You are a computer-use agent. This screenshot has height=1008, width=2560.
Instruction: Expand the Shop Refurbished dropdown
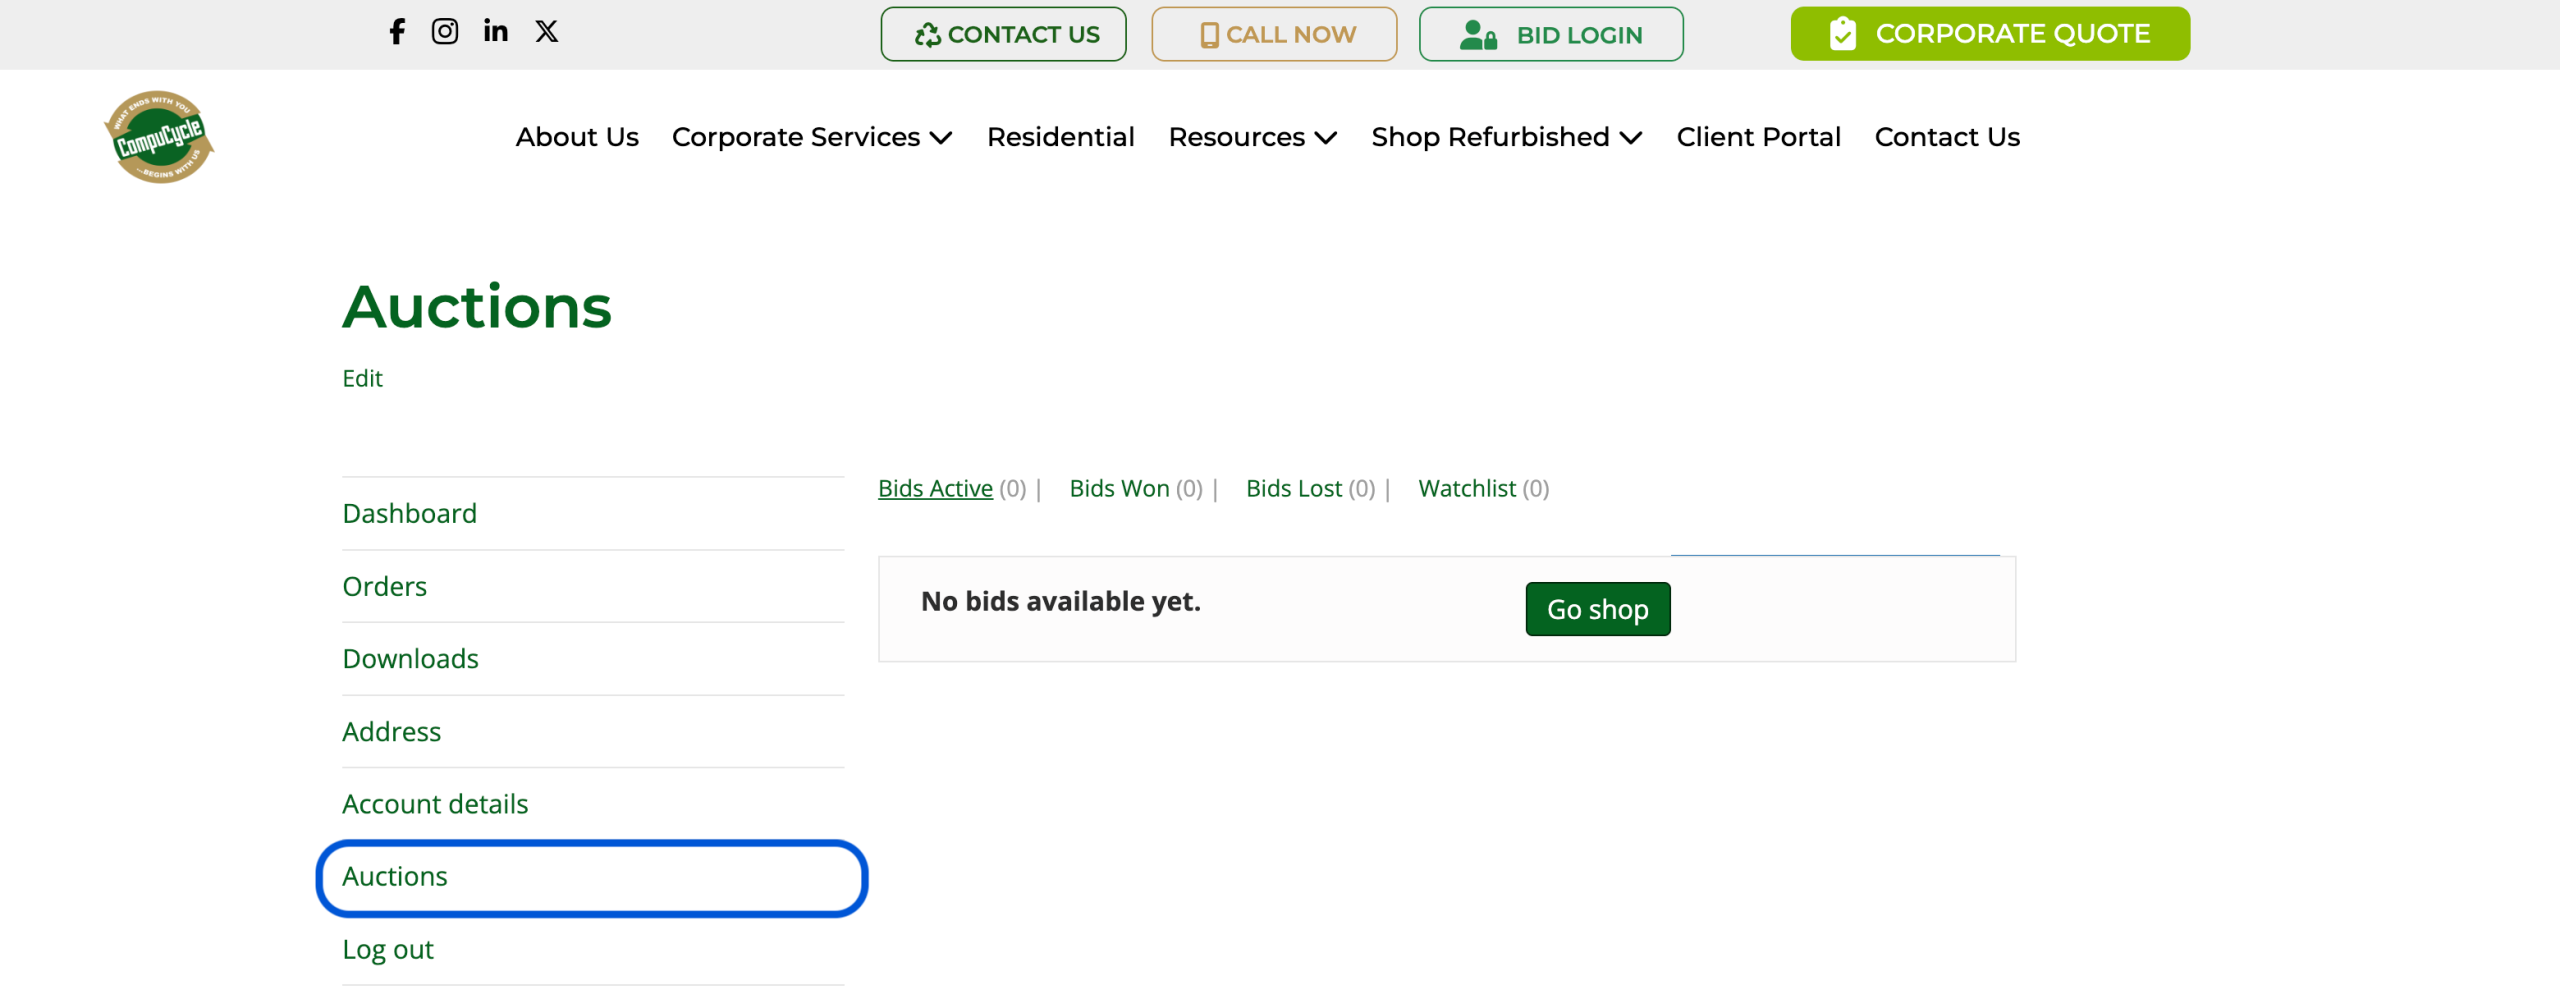pos(1507,137)
